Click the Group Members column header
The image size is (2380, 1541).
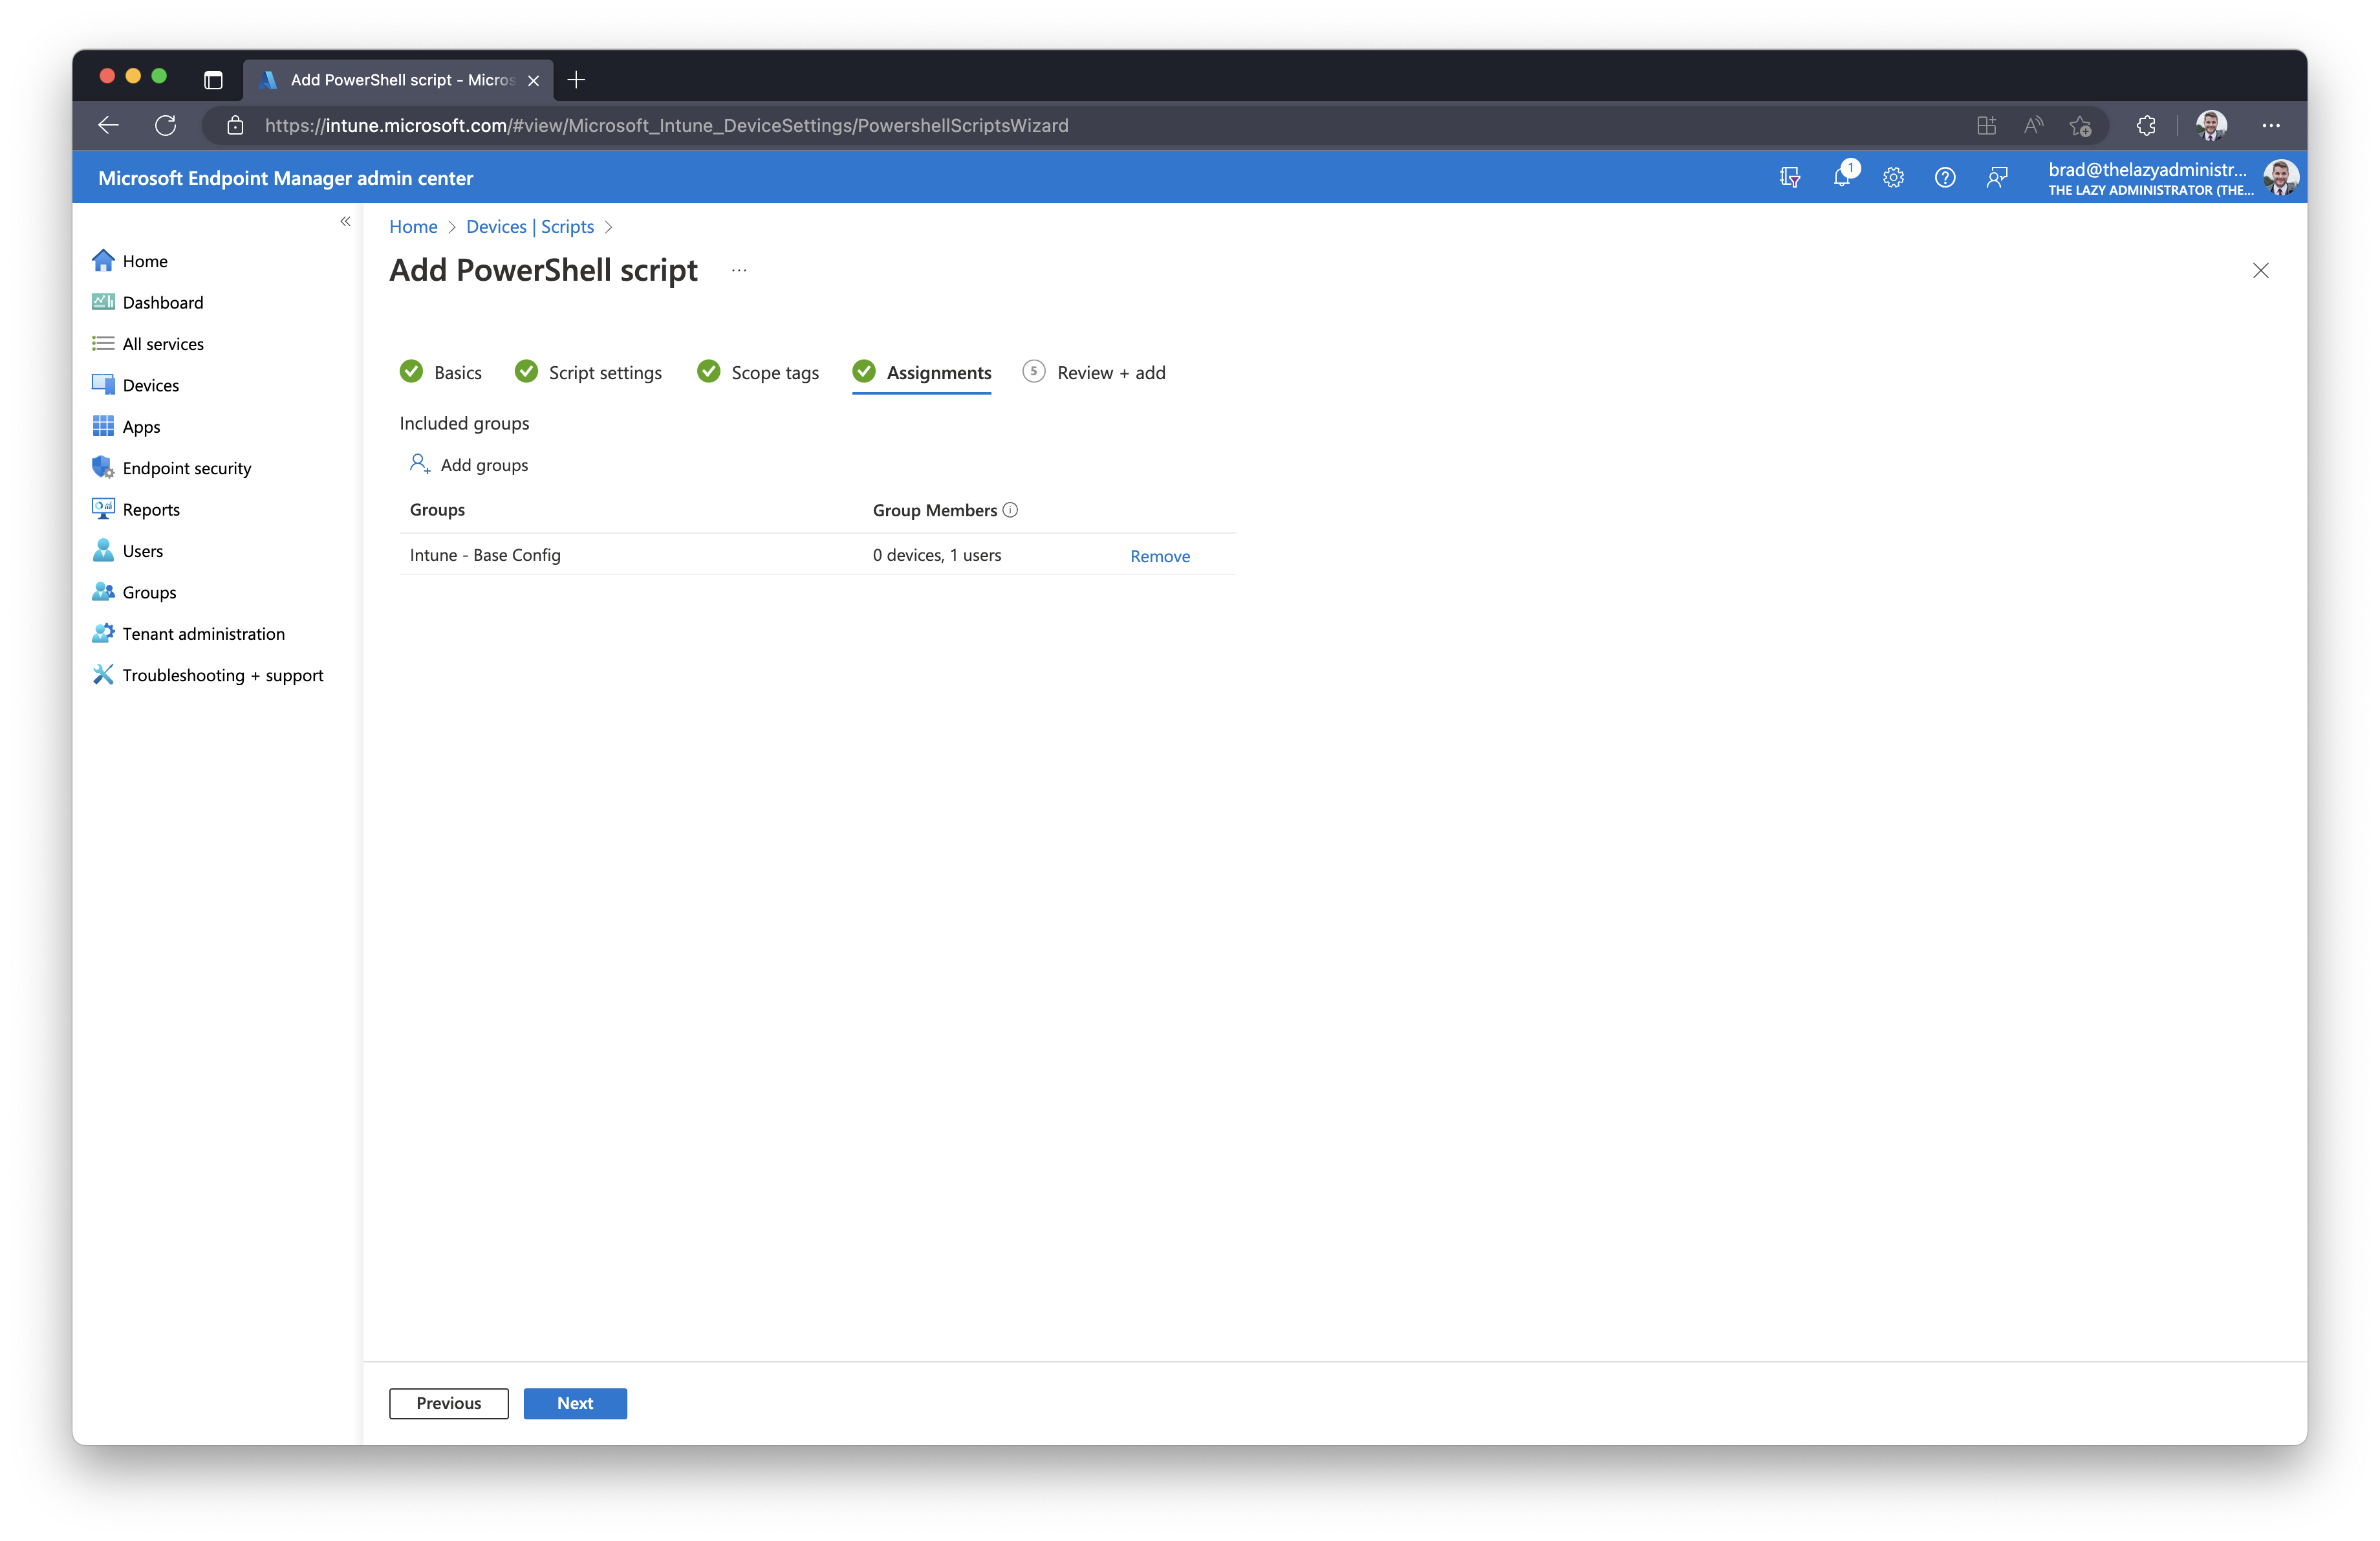[x=935, y=510]
